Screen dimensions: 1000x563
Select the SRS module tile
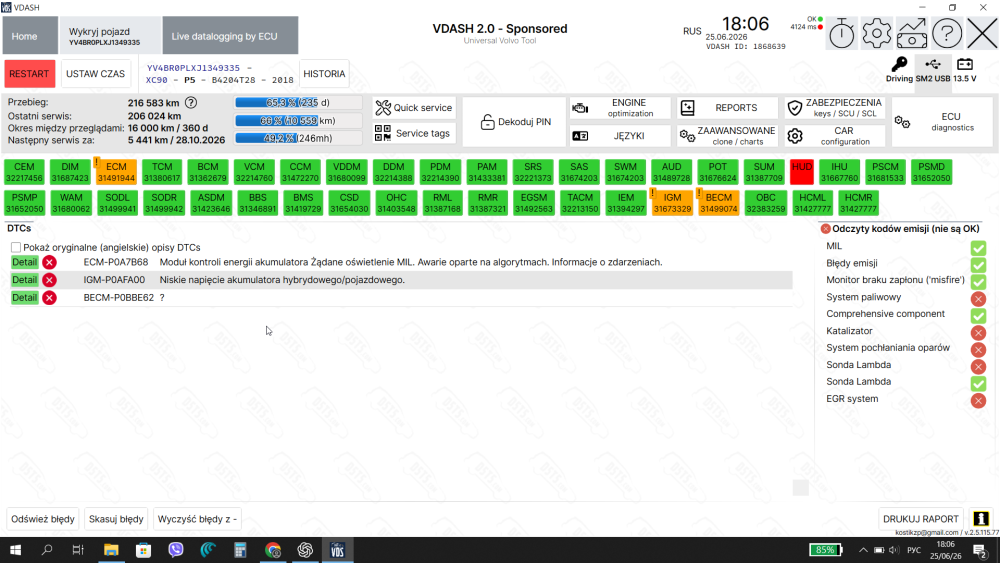533,172
